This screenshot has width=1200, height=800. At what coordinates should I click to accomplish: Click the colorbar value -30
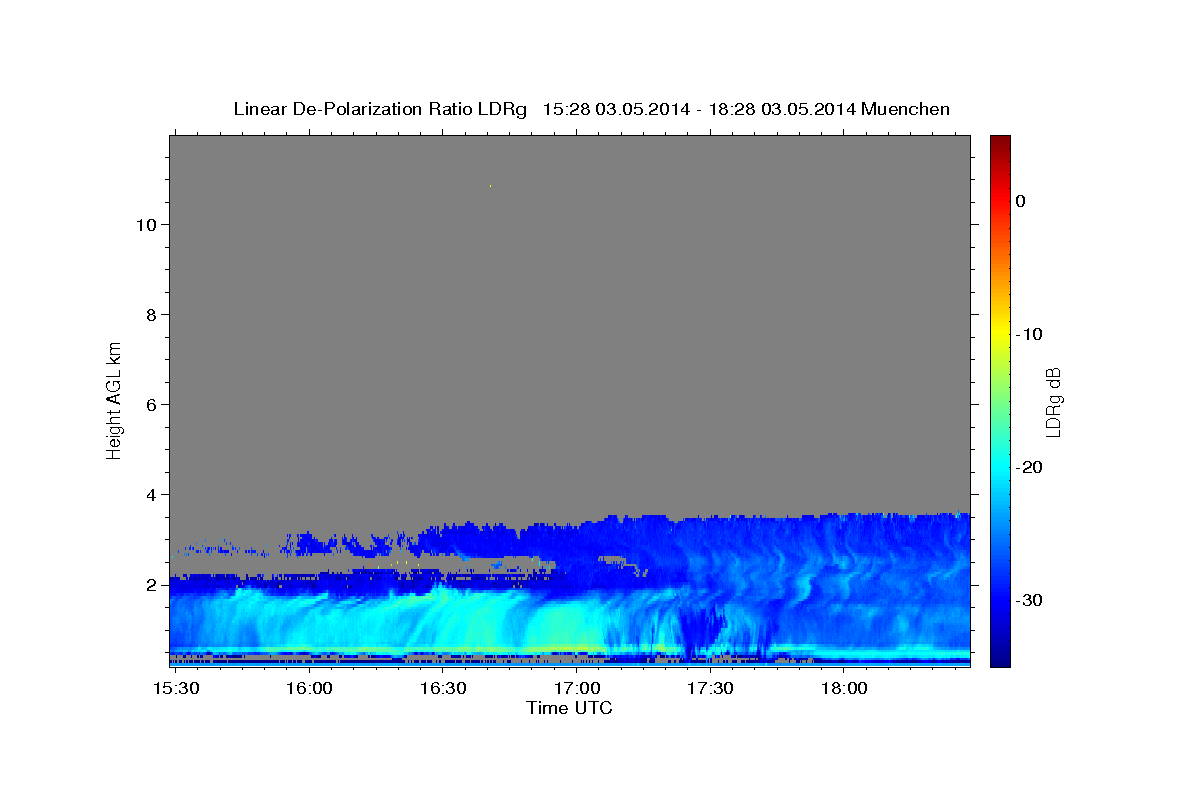tap(1029, 600)
